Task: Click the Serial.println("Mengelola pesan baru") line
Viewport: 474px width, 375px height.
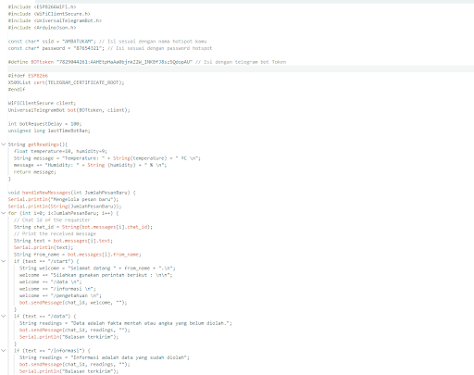Action: pyautogui.click(x=63, y=199)
